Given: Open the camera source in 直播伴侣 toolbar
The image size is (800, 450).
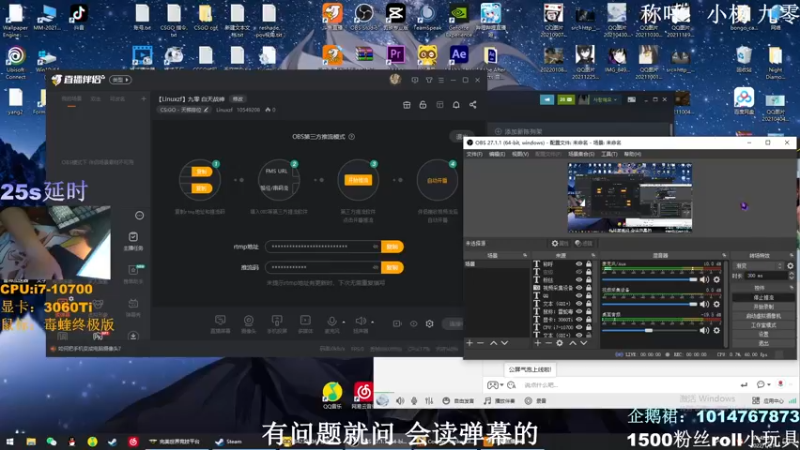Looking at the screenshot, I should [x=248, y=320].
